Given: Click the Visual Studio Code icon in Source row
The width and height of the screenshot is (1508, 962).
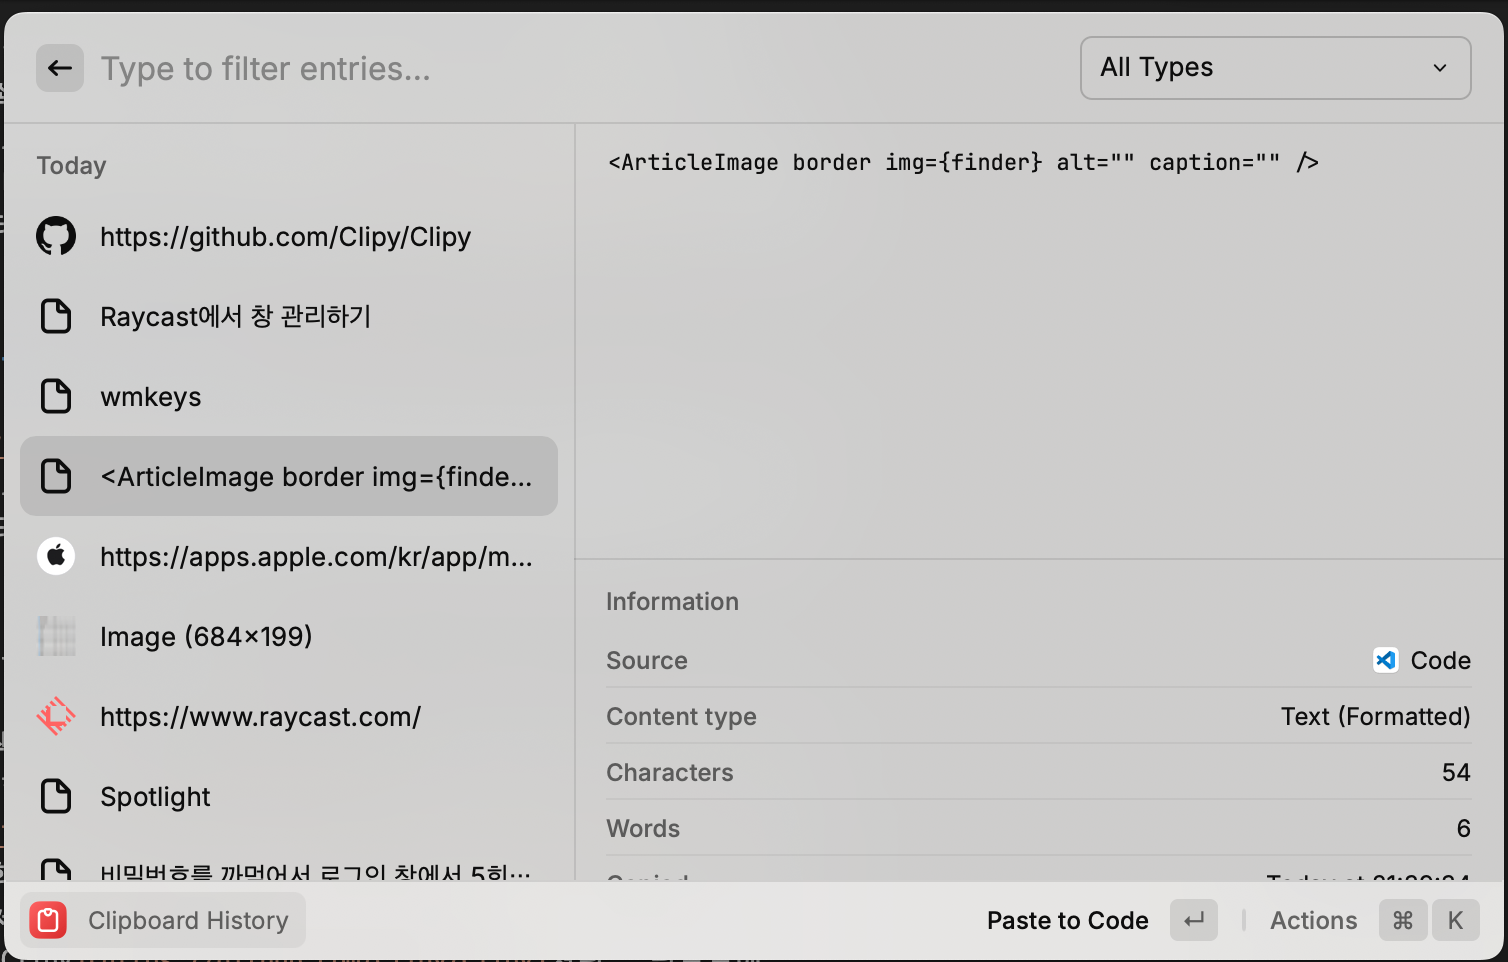Looking at the screenshot, I should coord(1385,660).
